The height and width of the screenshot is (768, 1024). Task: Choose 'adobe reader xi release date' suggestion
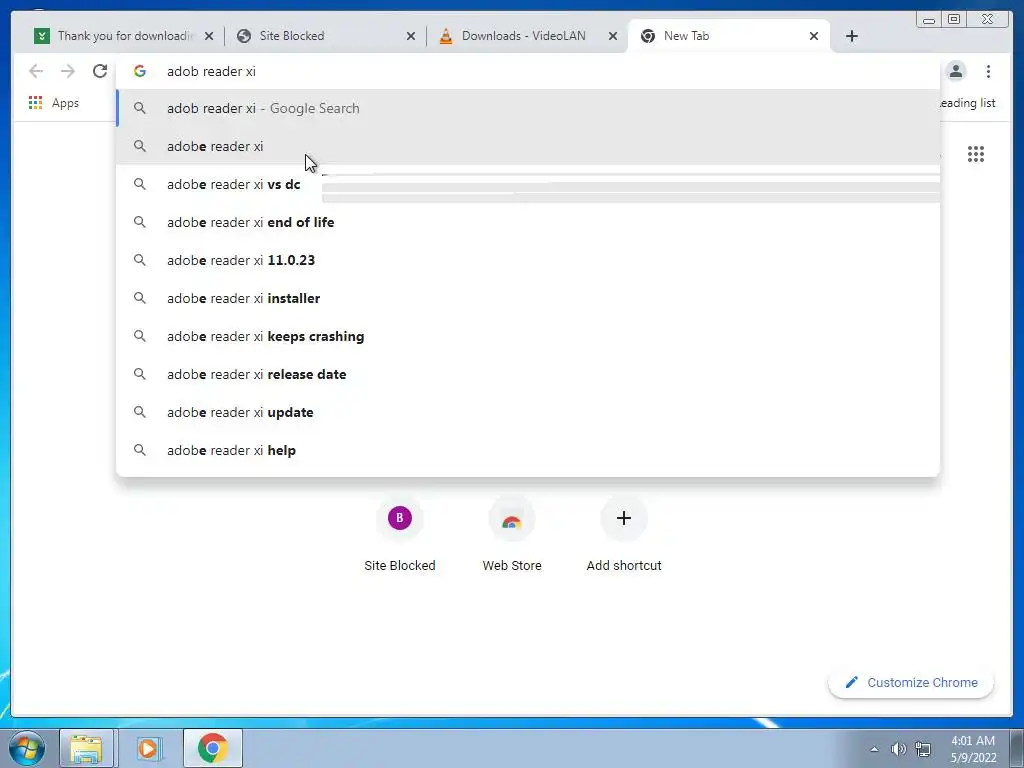coord(528,374)
